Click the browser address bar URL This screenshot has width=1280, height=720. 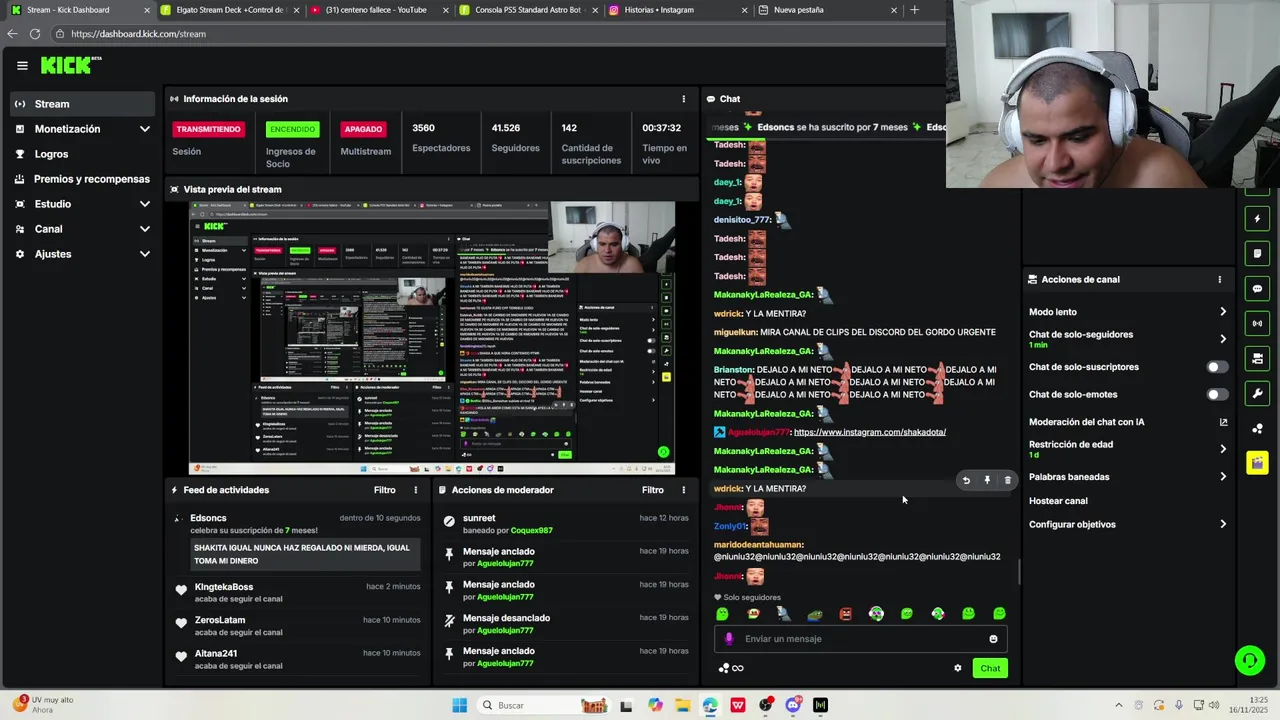[138, 34]
